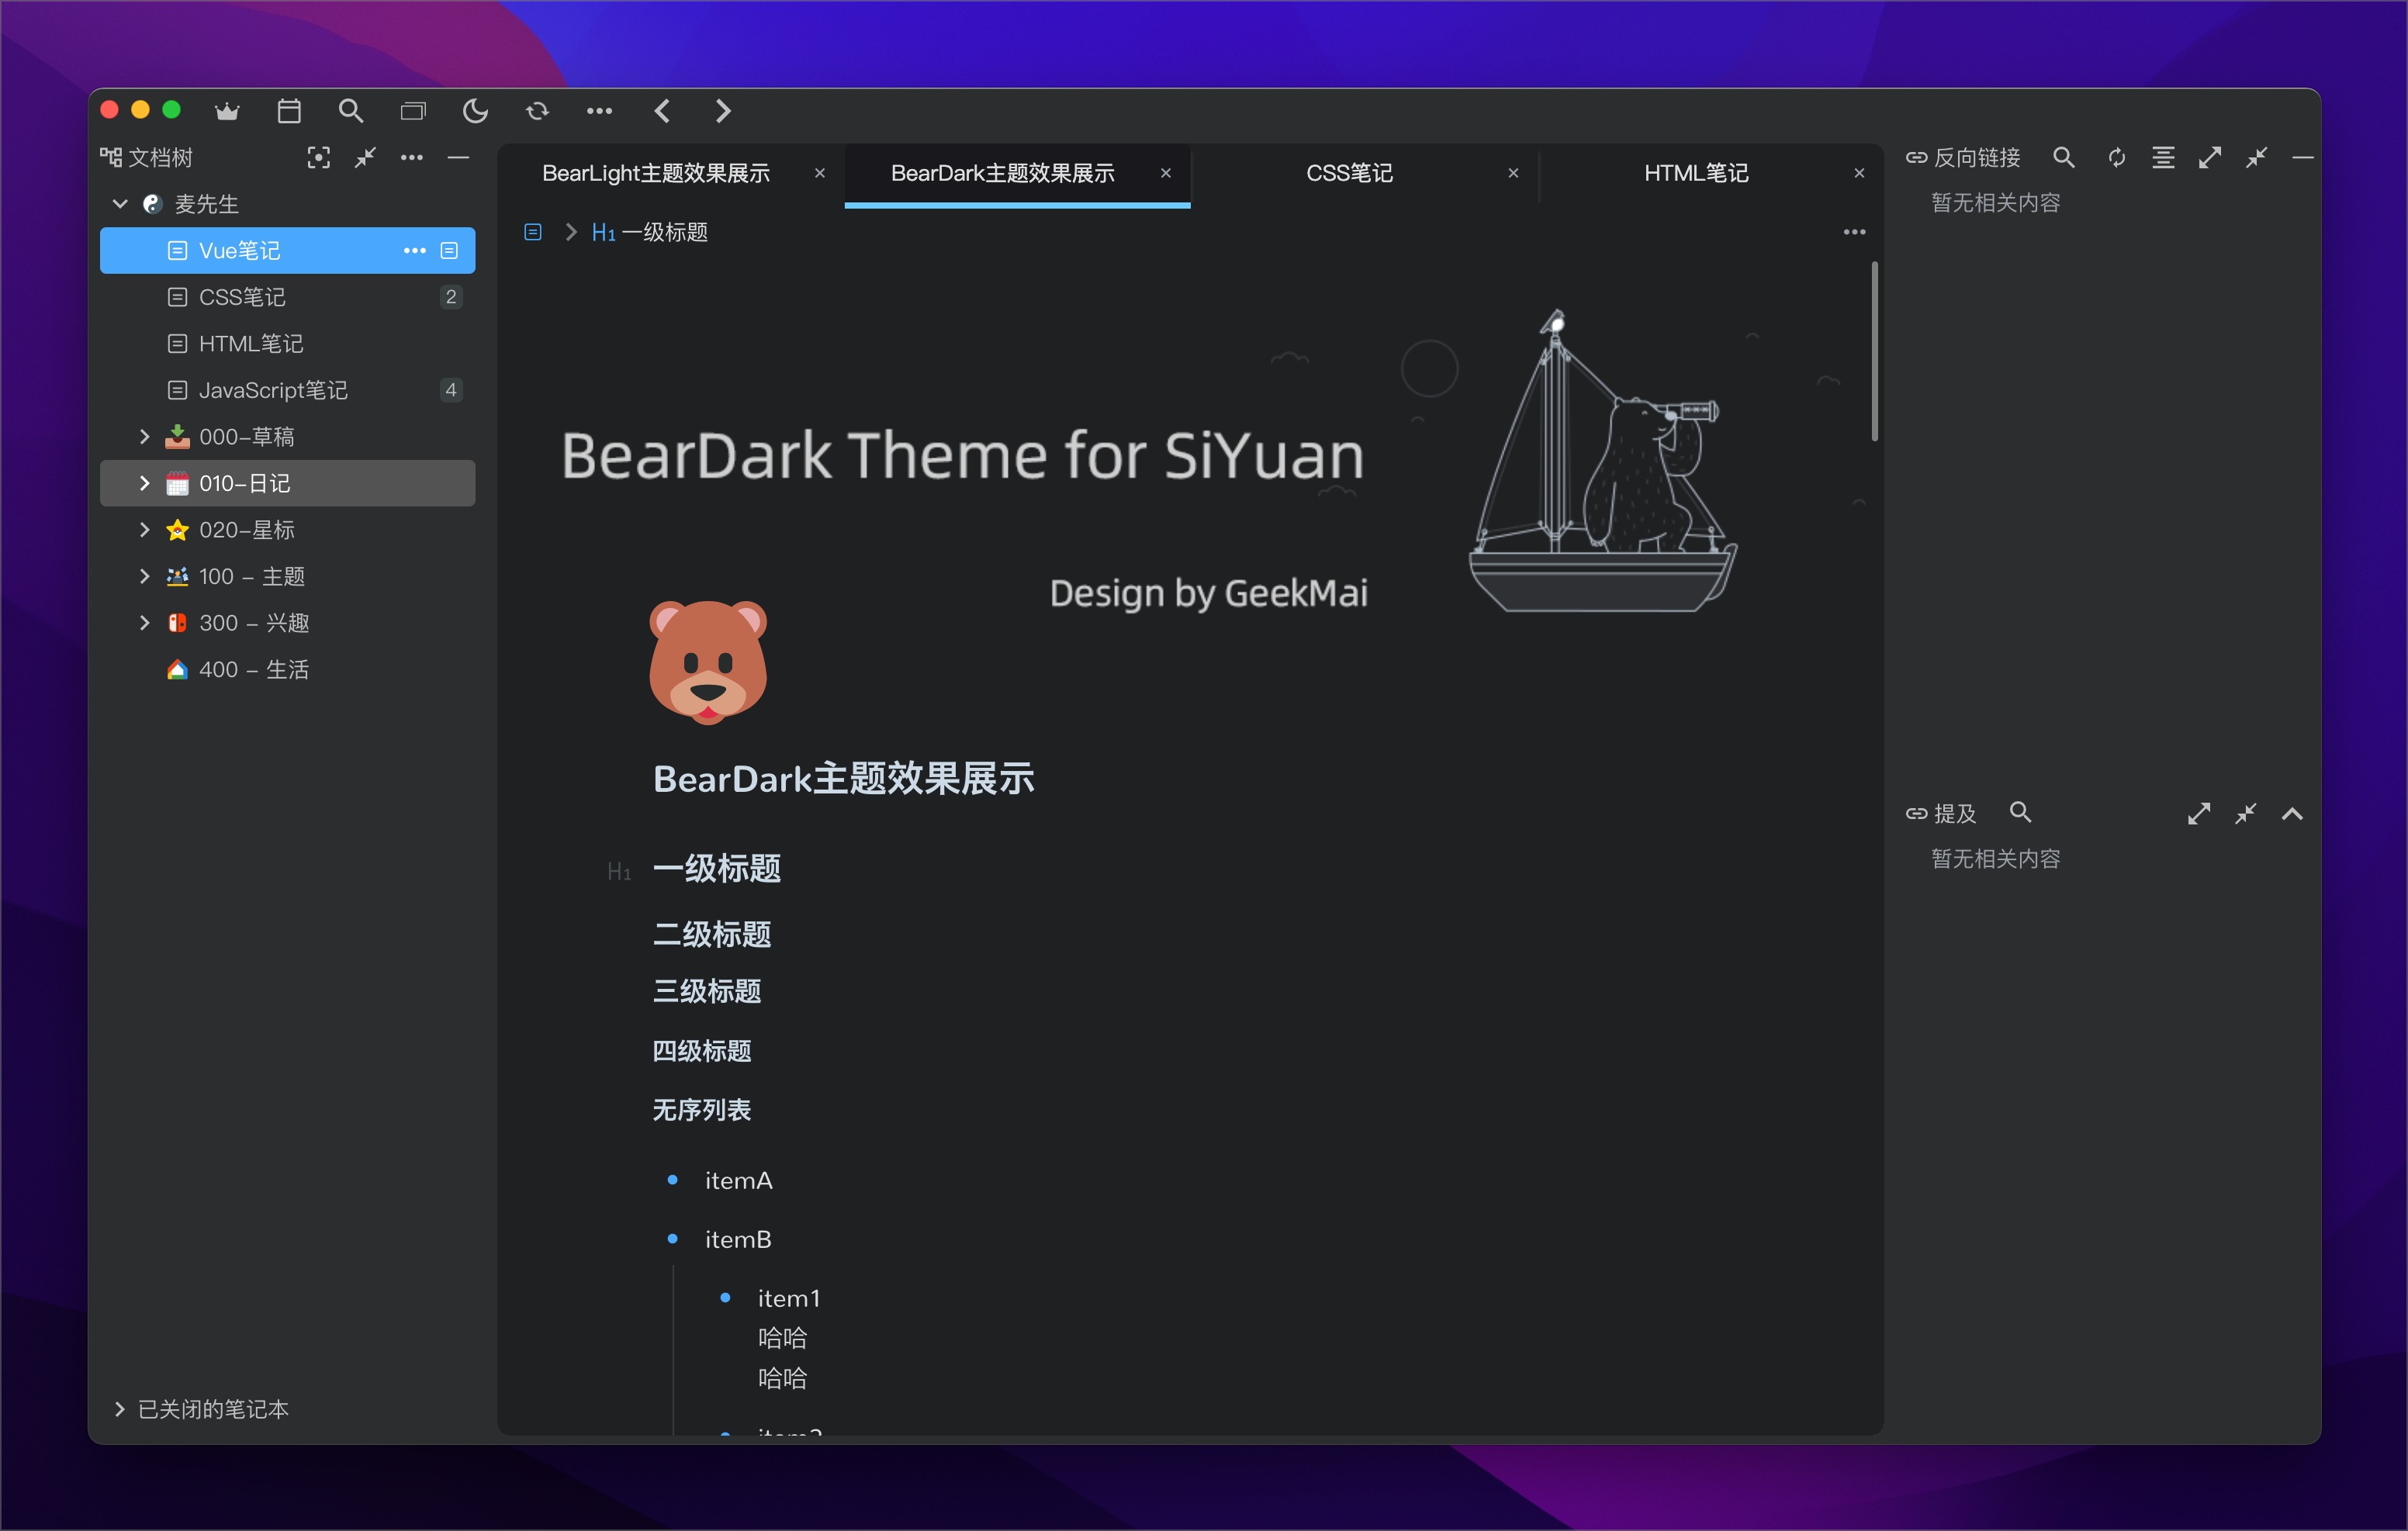
Task: Toggle dark mode with the moon icon
Action: pos(475,111)
